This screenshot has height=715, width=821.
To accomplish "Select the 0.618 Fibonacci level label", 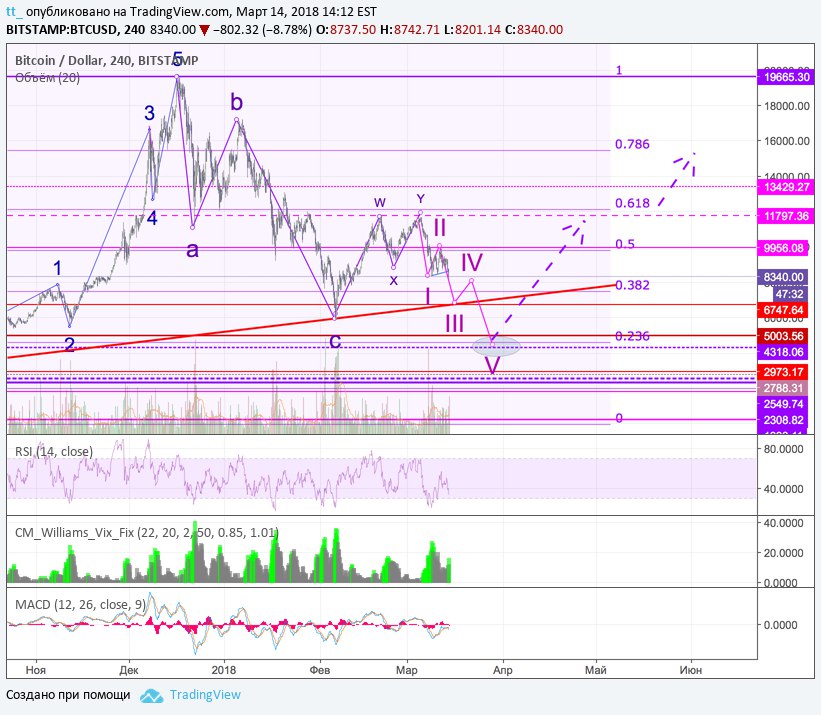I will [x=632, y=203].
